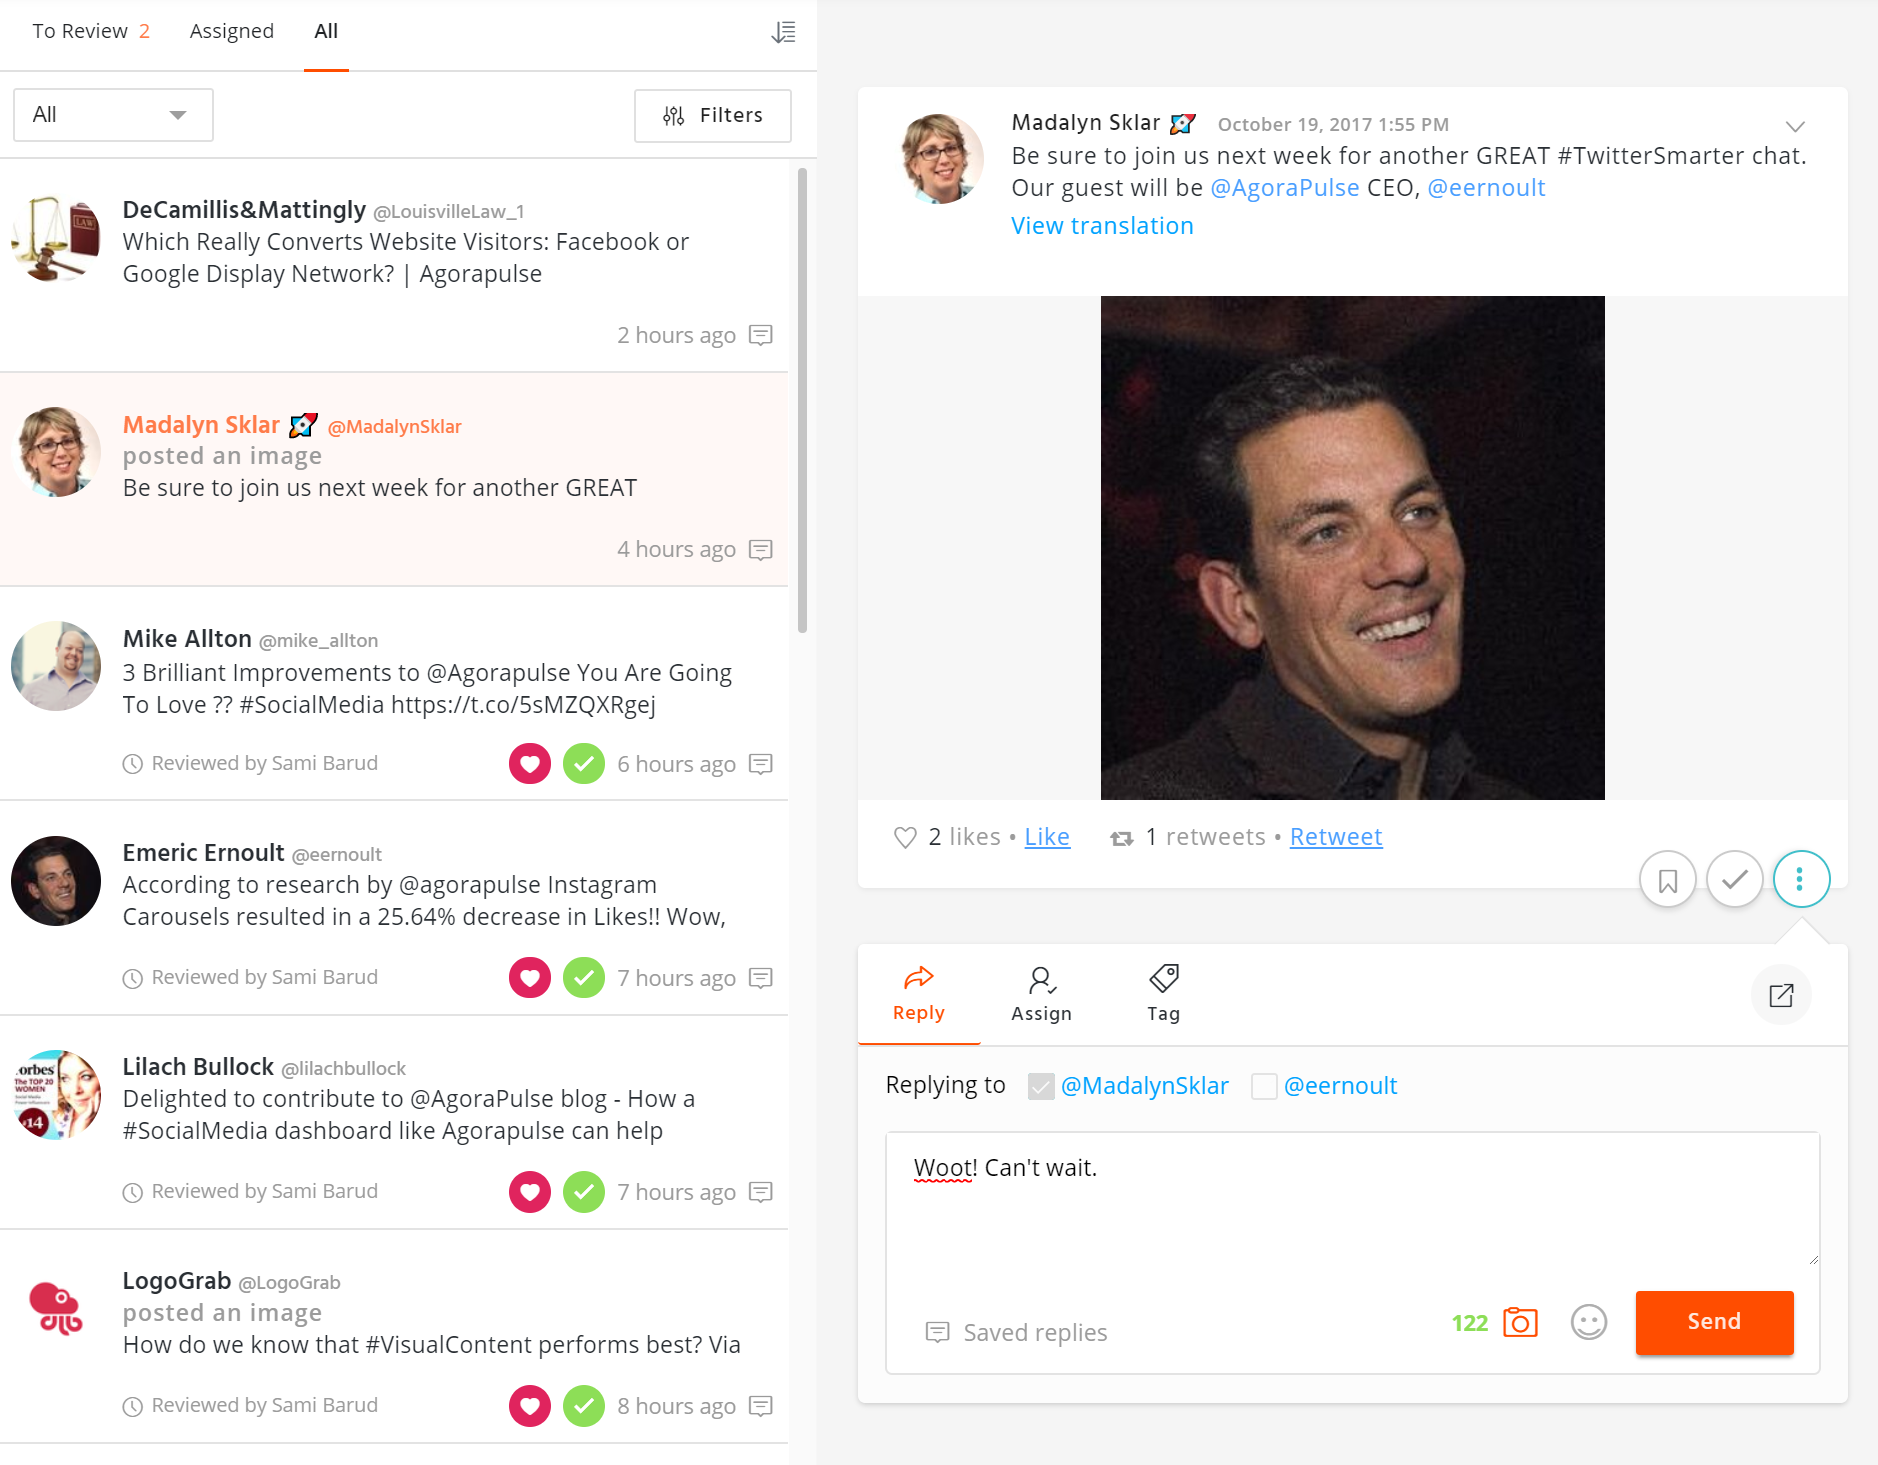Open Saved replies
The height and width of the screenshot is (1465, 1878).
1017,1332
